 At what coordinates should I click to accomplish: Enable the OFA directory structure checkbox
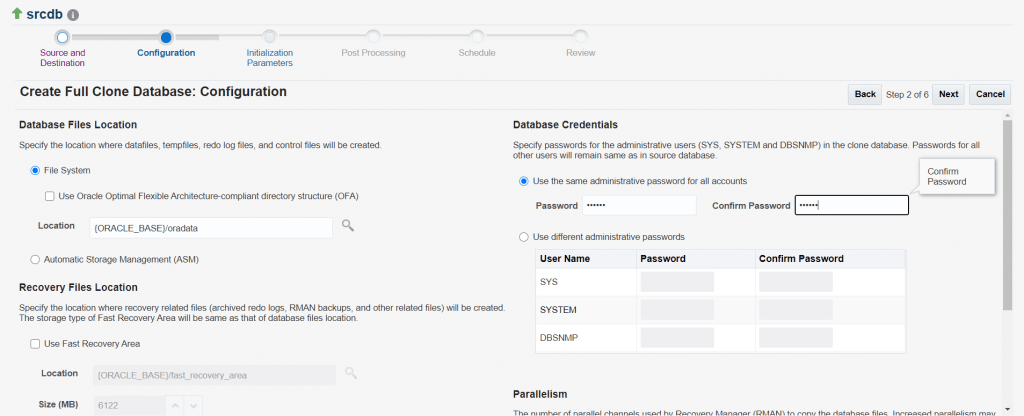tap(50, 196)
